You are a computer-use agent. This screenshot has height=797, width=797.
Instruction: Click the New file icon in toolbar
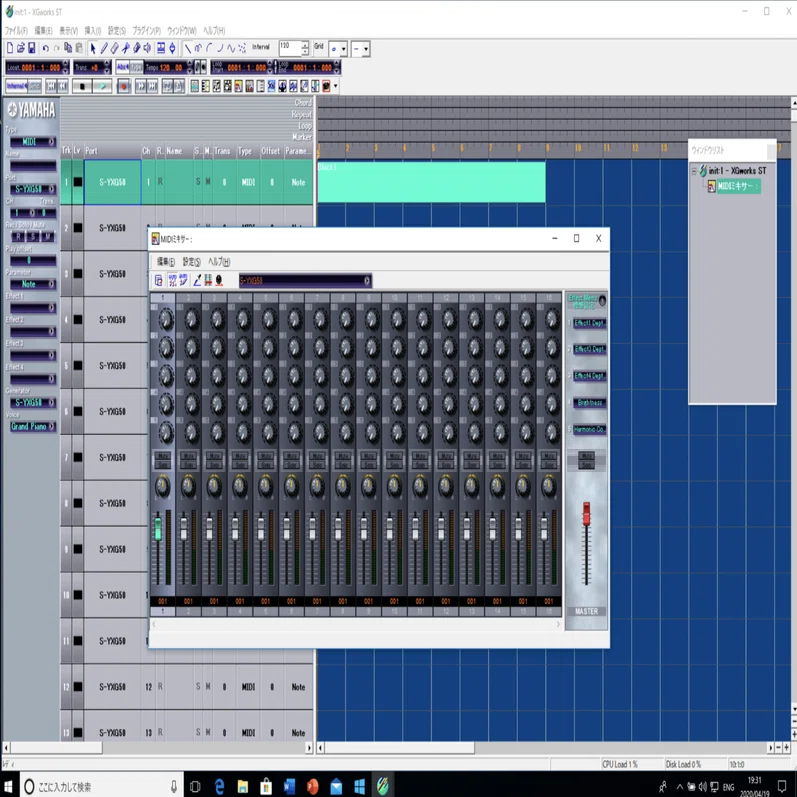(x=10, y=48)
